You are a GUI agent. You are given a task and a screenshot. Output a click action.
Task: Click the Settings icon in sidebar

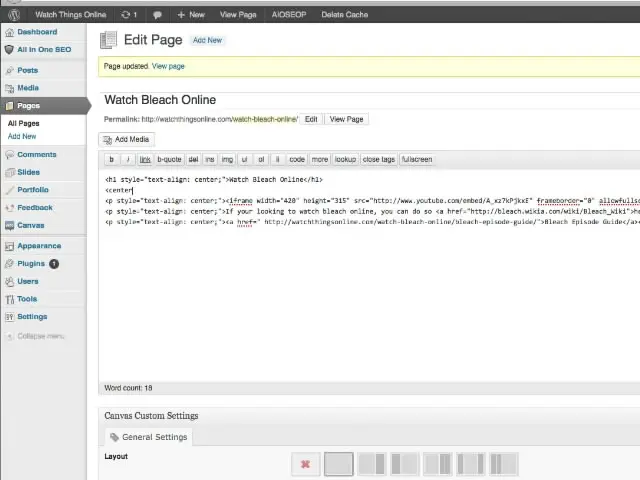[9, 317]
